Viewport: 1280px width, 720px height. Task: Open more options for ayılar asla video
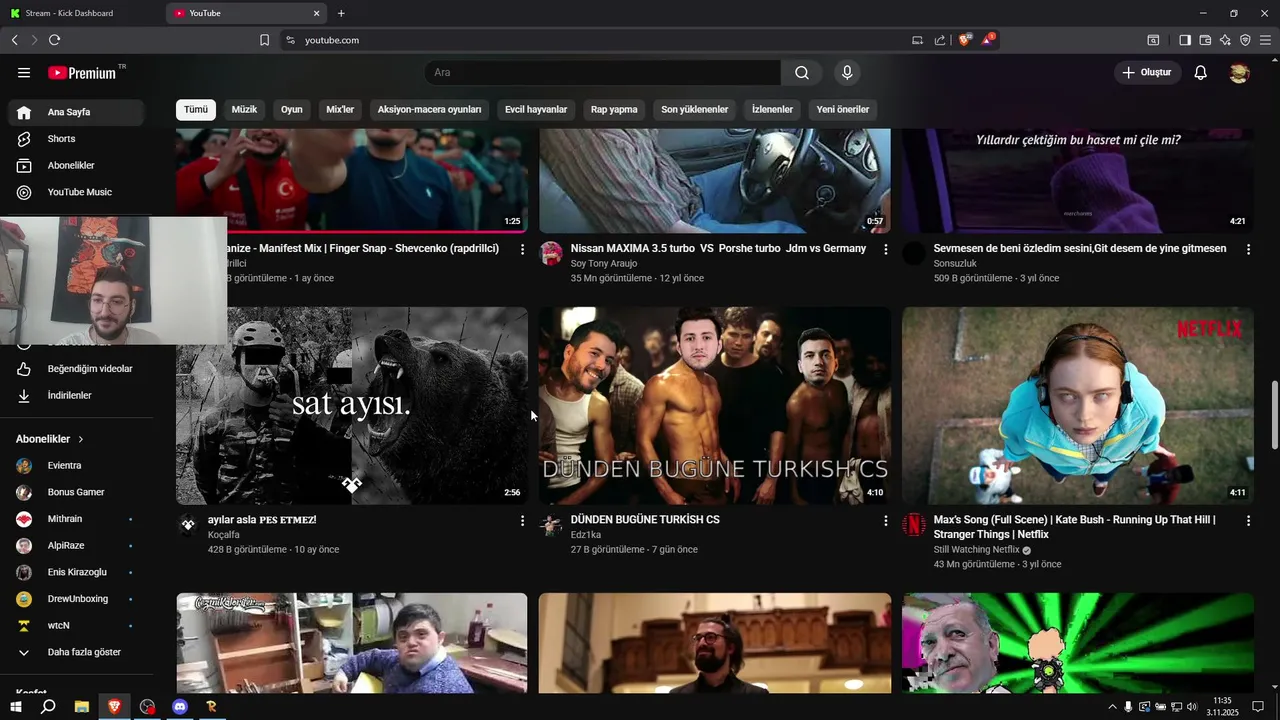[522, 521]
